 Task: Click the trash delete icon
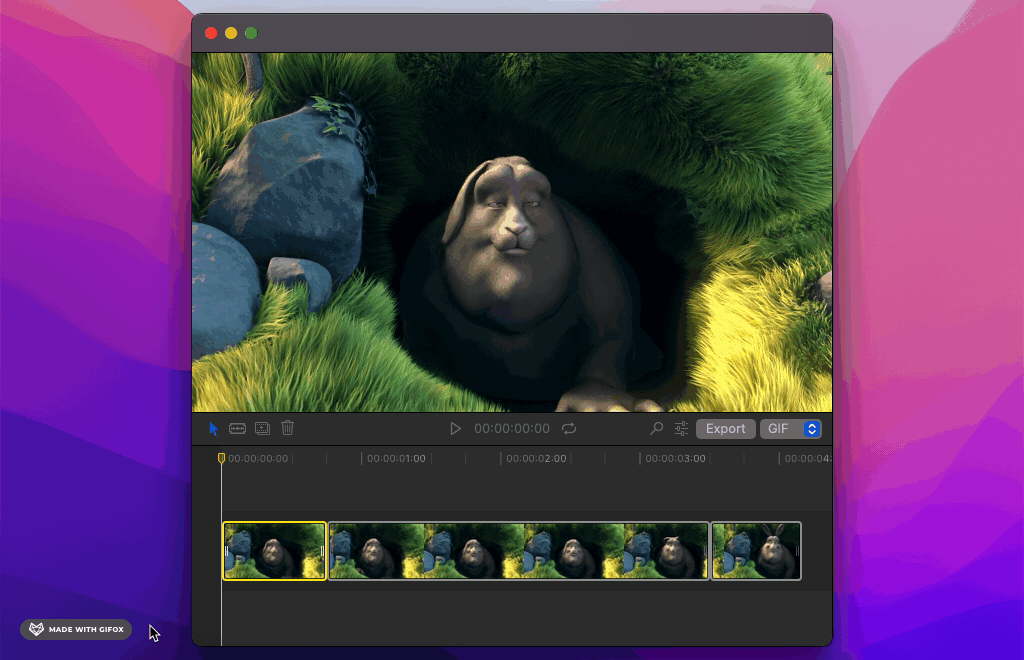point(287,428)
